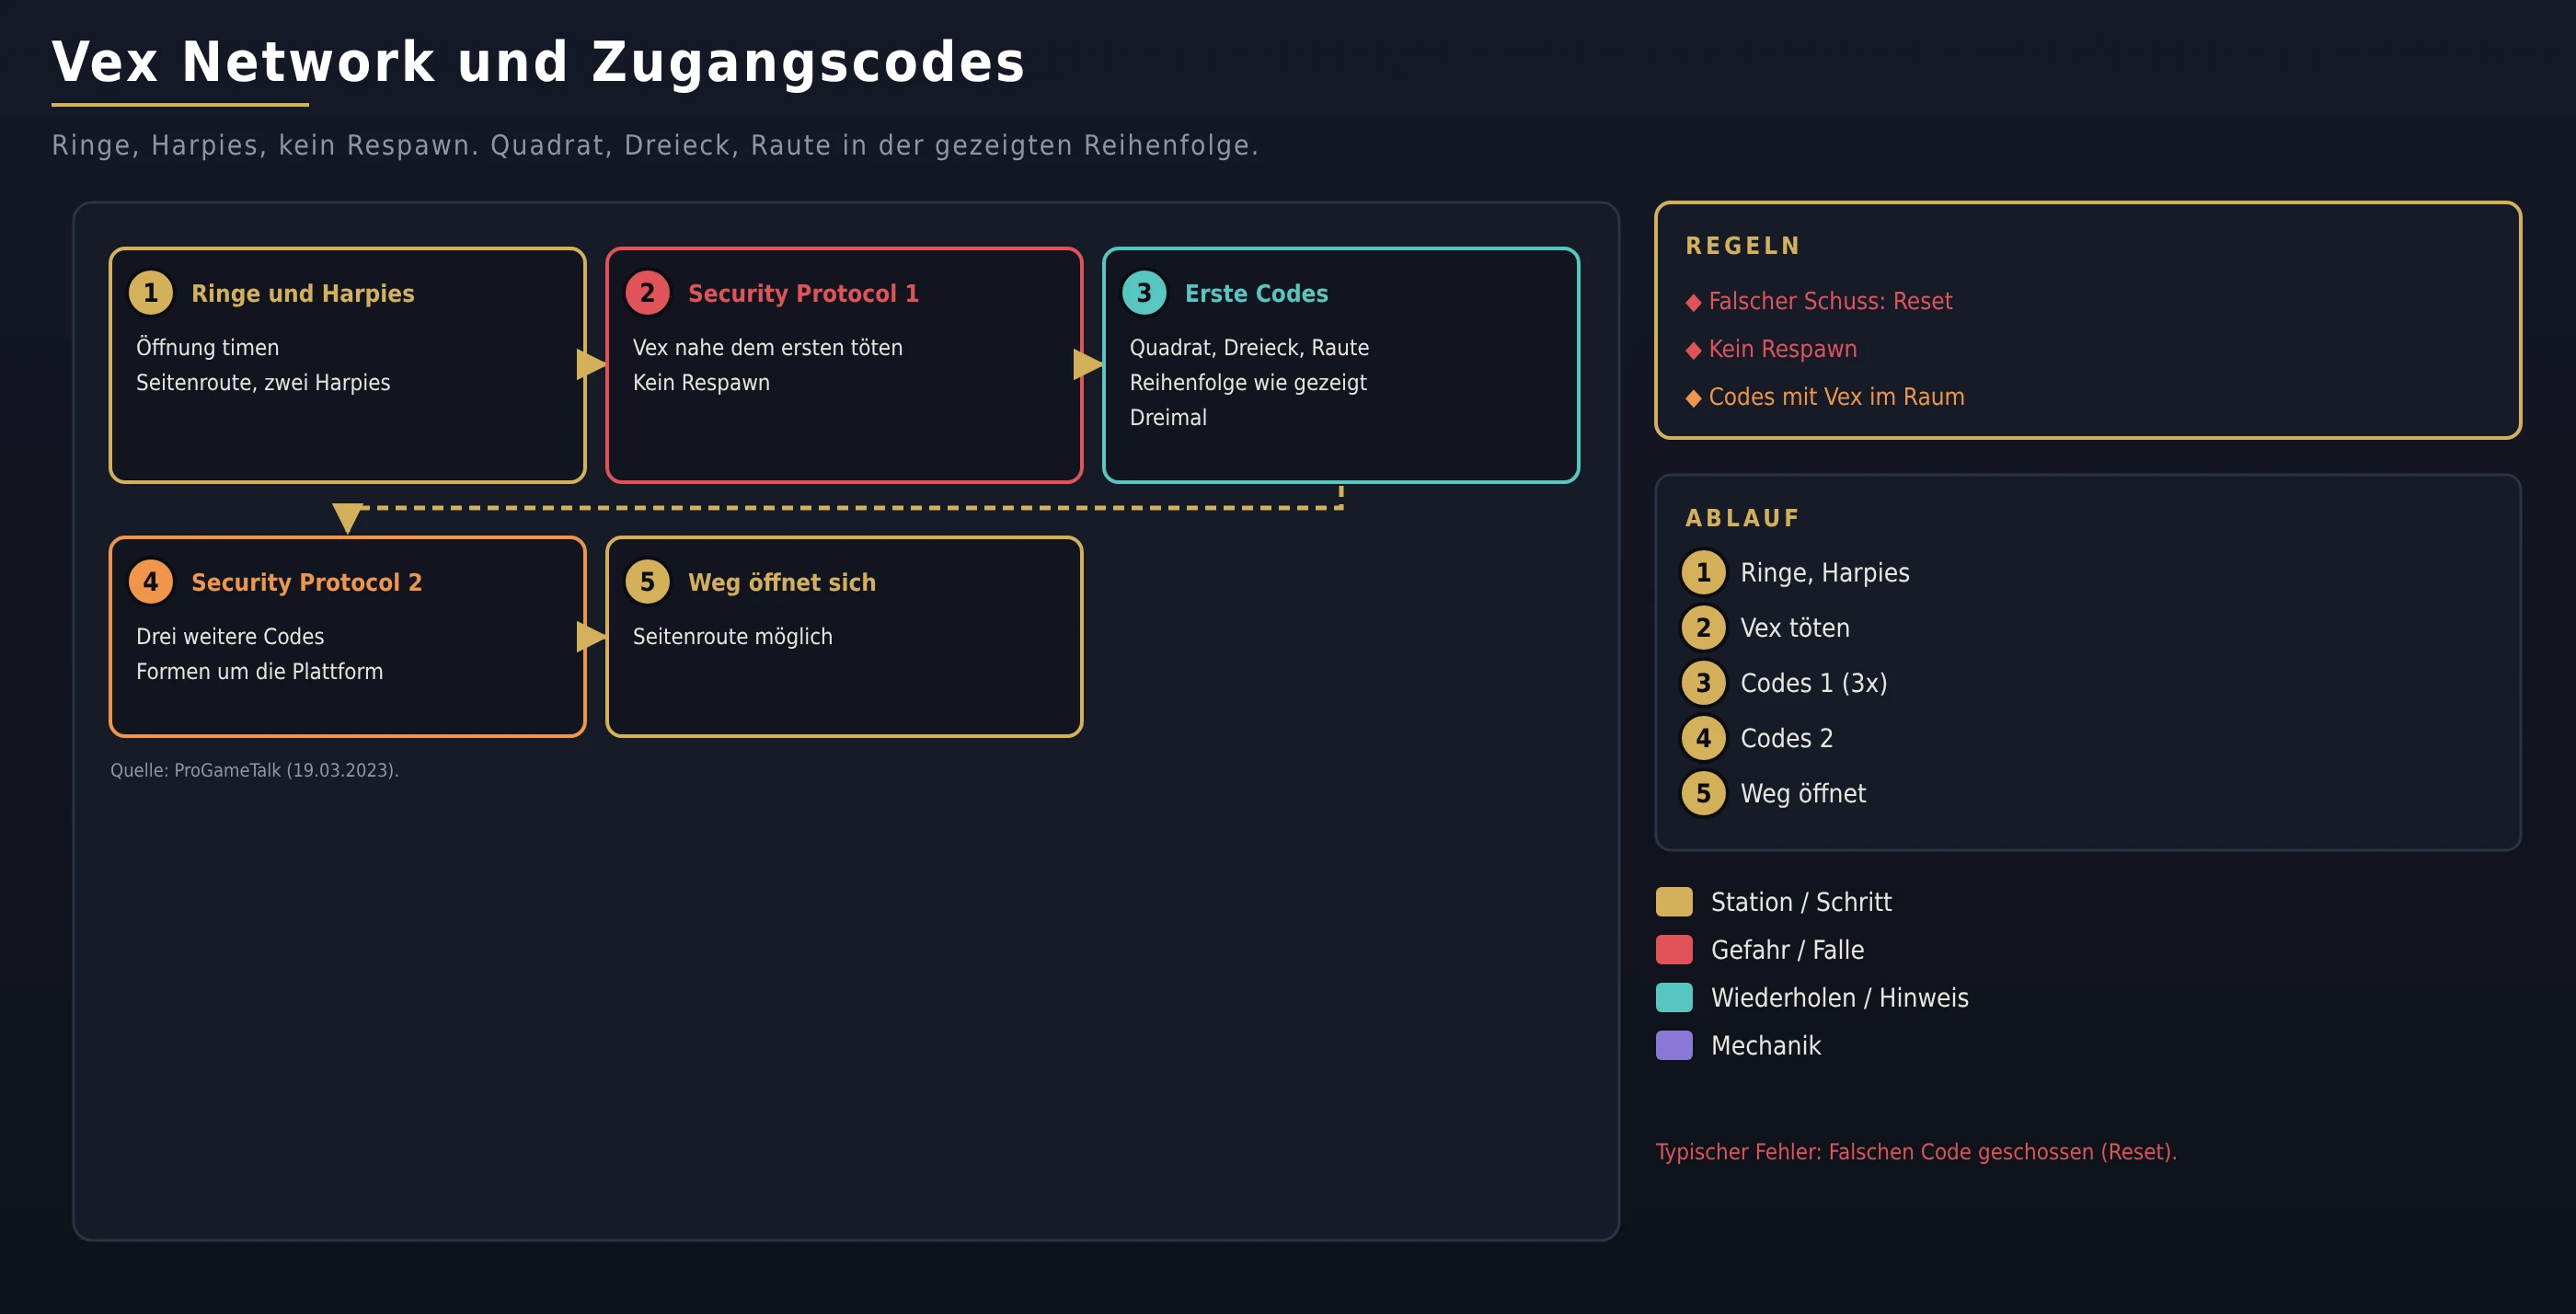Click the red Gefahr / Falle legend swatch
The height and width of the screenshot is (1314, 2576).
tap(1674, 950)
